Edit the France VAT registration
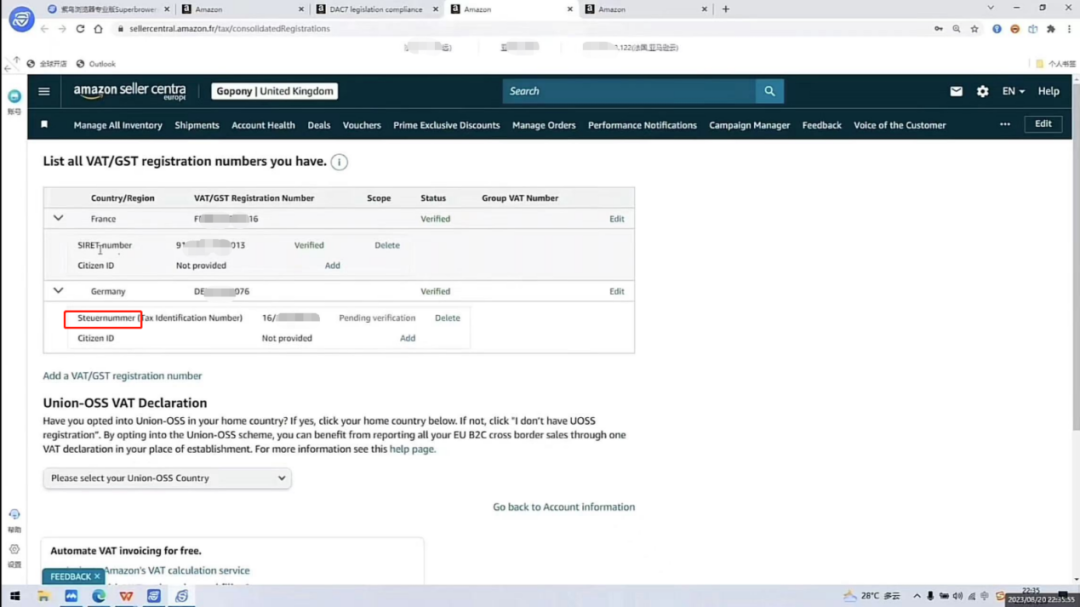 tap(616, 219)
